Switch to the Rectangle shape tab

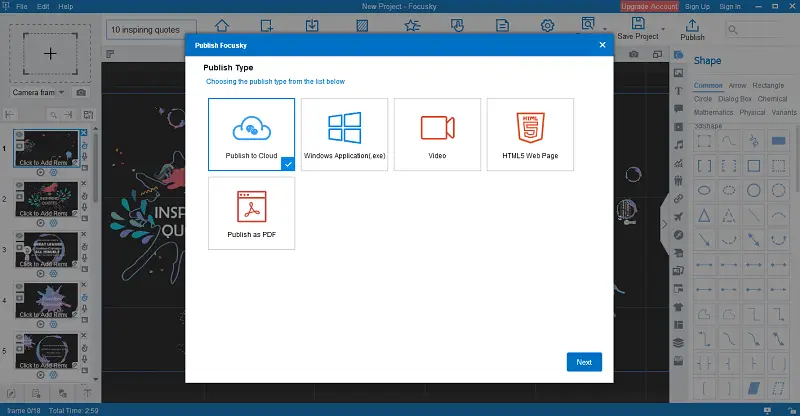[x=768, y=85]
